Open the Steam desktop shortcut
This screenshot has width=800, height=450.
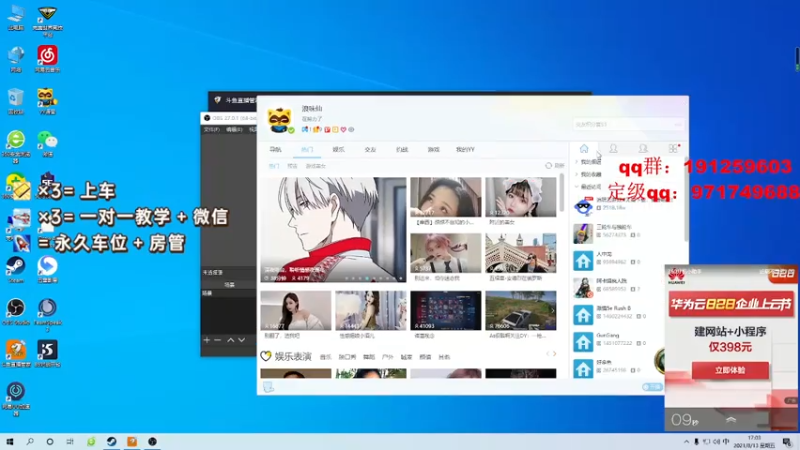(x=15, y=269)
